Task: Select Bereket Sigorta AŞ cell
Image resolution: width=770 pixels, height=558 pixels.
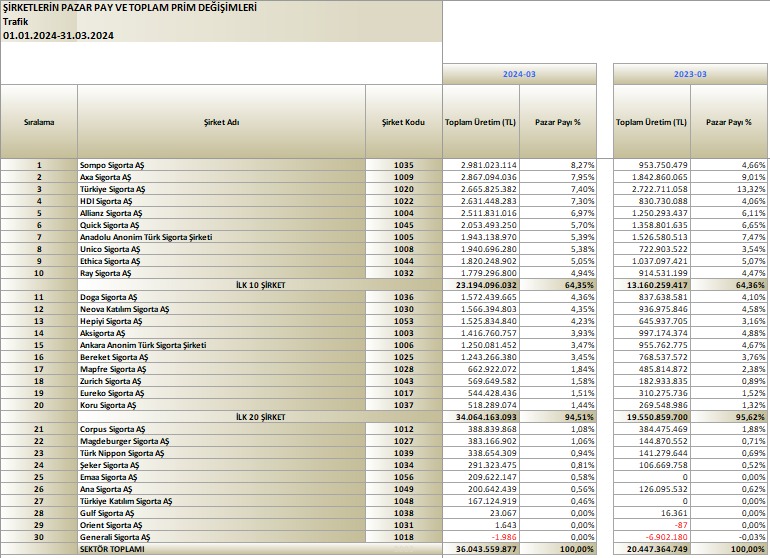Action: 221,357
